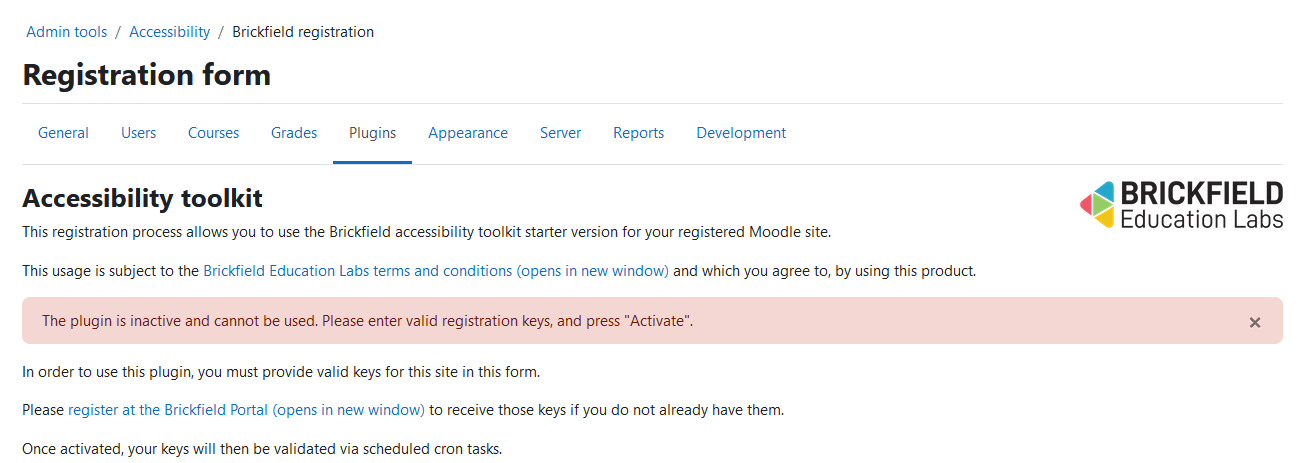Open the Accessibility breadcrumb link

click(x=170, y=32)
